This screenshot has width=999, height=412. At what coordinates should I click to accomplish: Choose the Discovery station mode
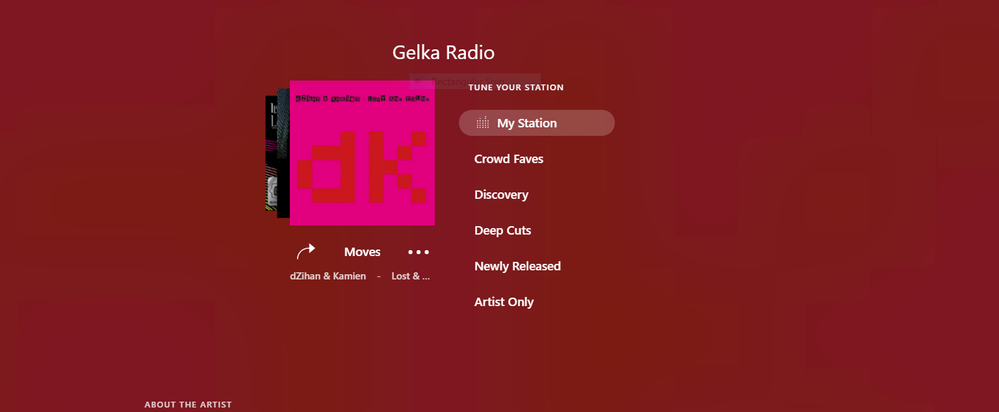click(501, 194)
